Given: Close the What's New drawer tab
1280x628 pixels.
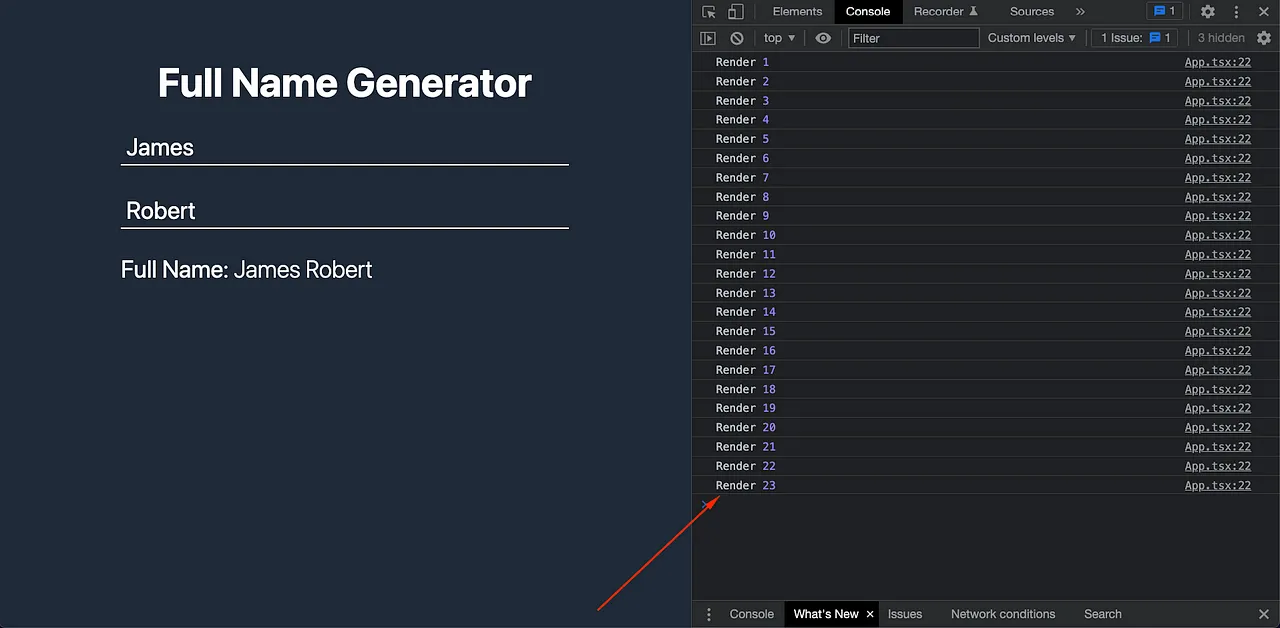Looking at the screenshot, I should pyautogui.click(x=869, y=614).
